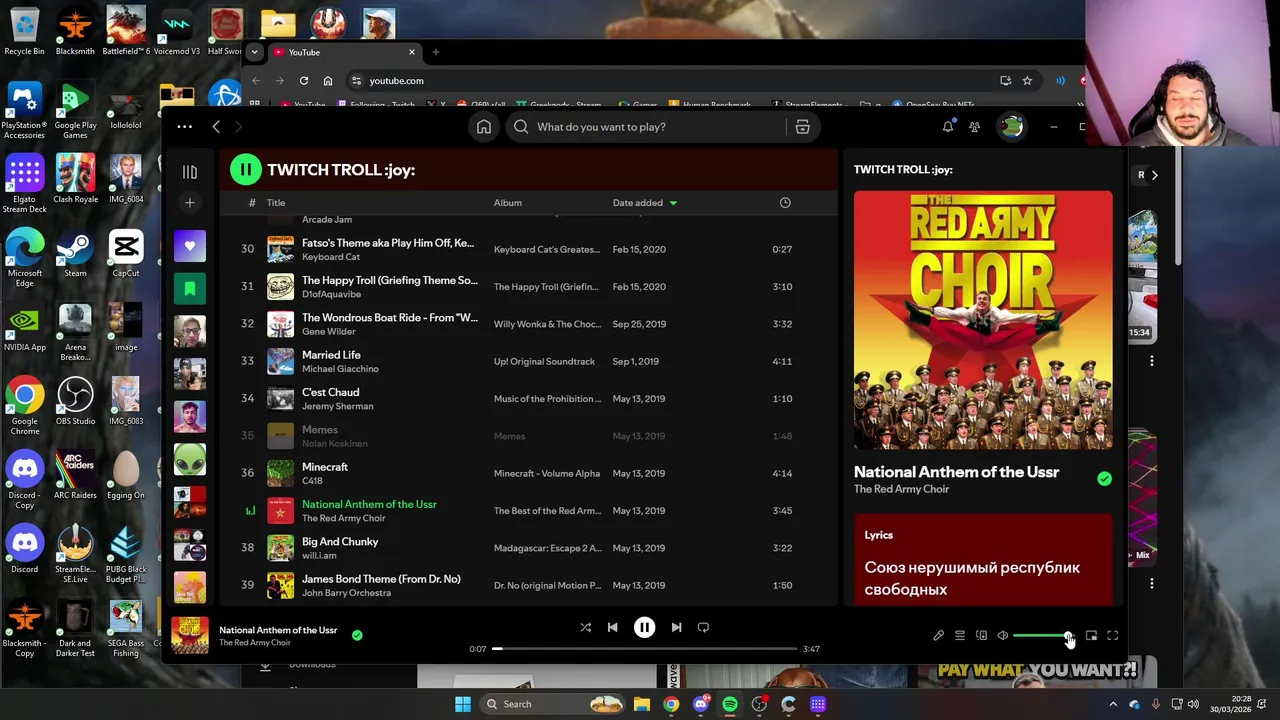Open Red Army Choir cover in Now Playing panel
Image resolution: width=1280 pixels, height=720 pixels.
(x=983, y=320)
